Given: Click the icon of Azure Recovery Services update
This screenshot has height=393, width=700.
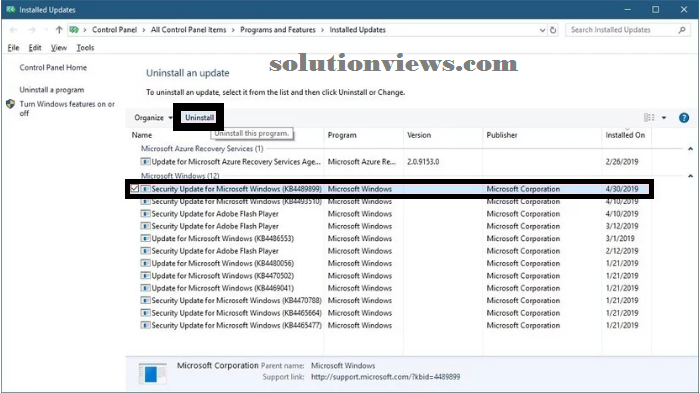Looking at the screenshot, I should point(145,162).
